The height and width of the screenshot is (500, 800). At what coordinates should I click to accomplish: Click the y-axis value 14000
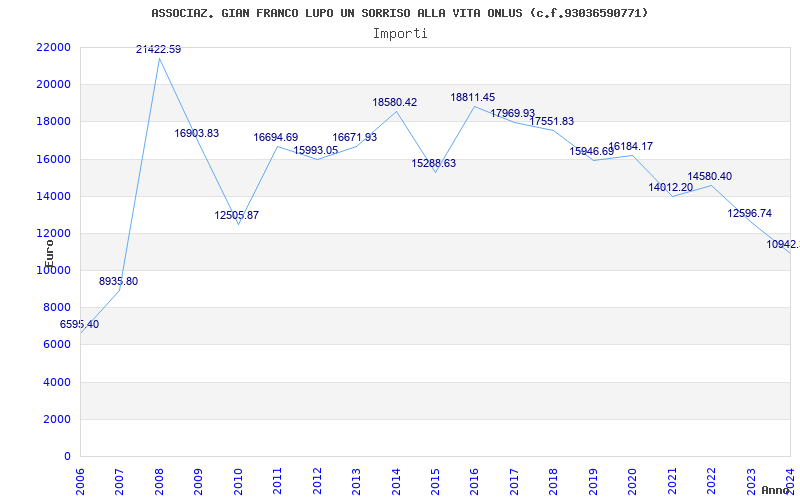(54, 196)
